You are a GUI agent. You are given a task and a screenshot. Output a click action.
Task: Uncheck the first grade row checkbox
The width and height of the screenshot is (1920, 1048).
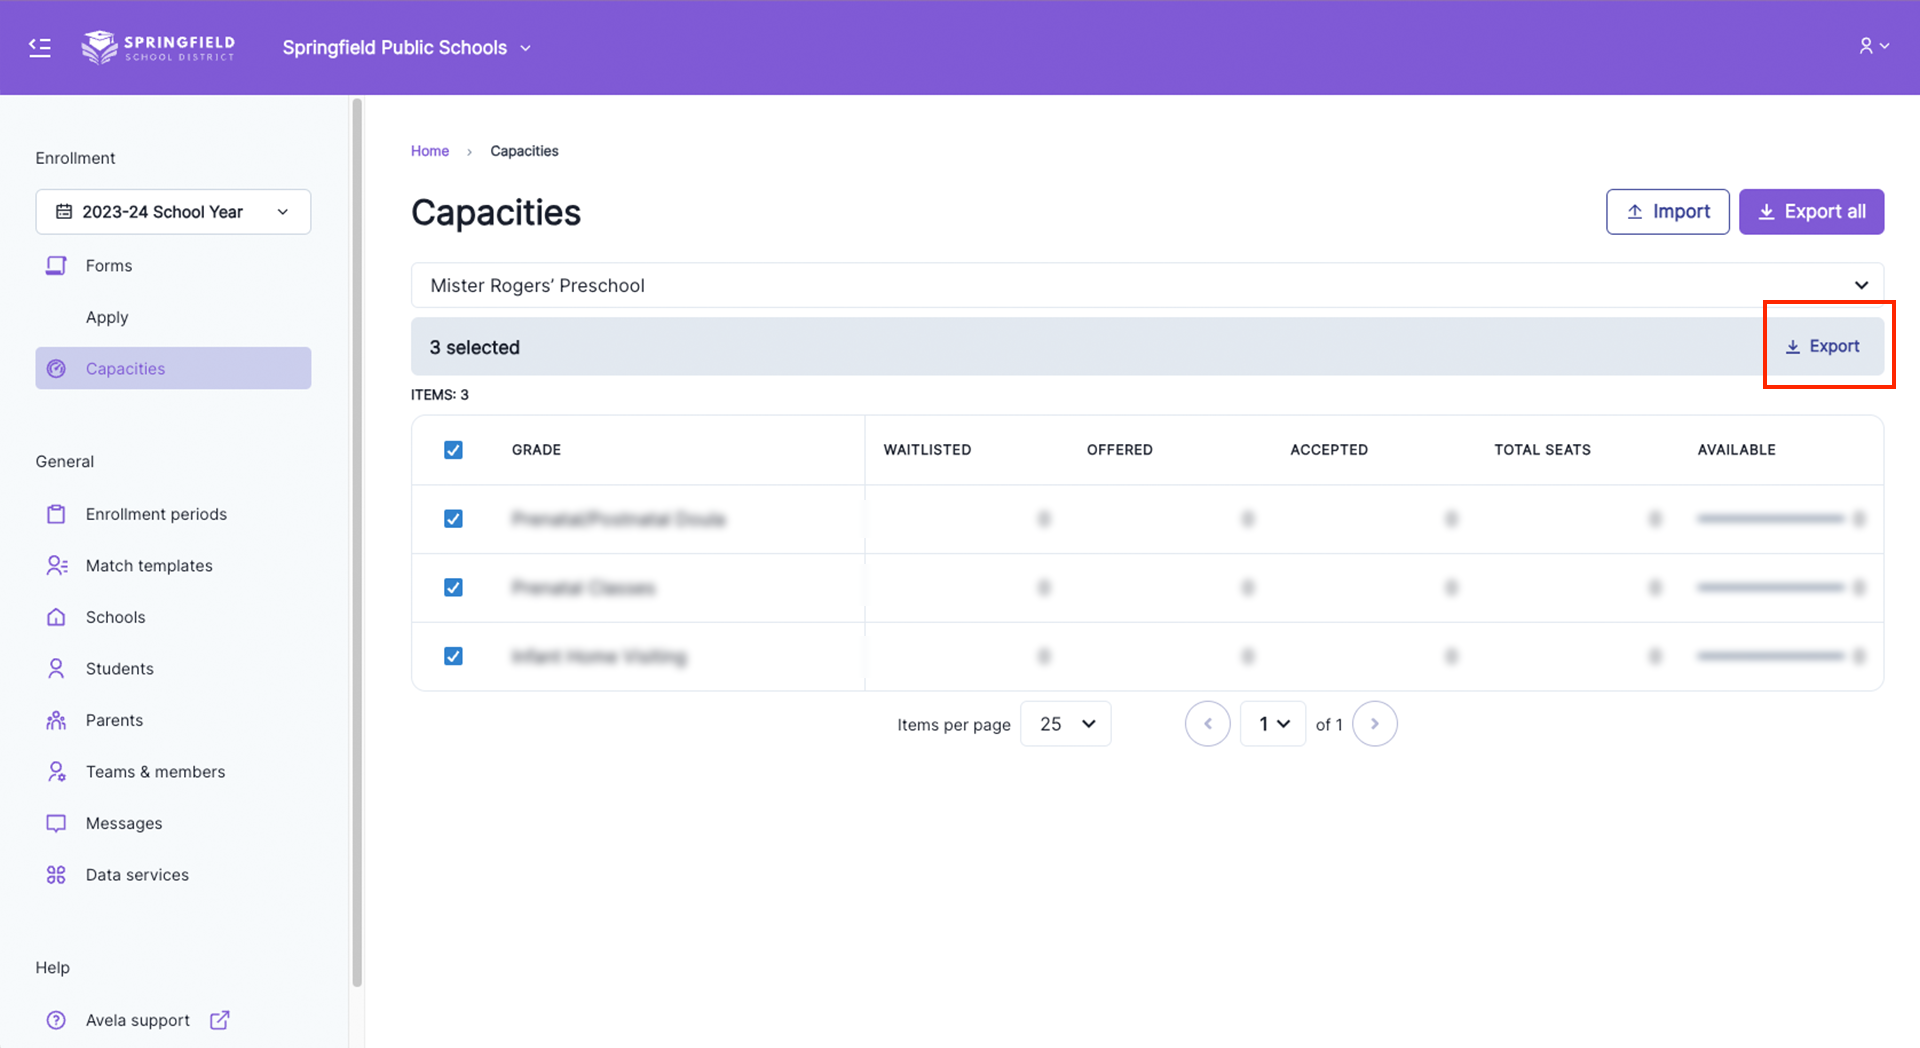coord(453,519)
